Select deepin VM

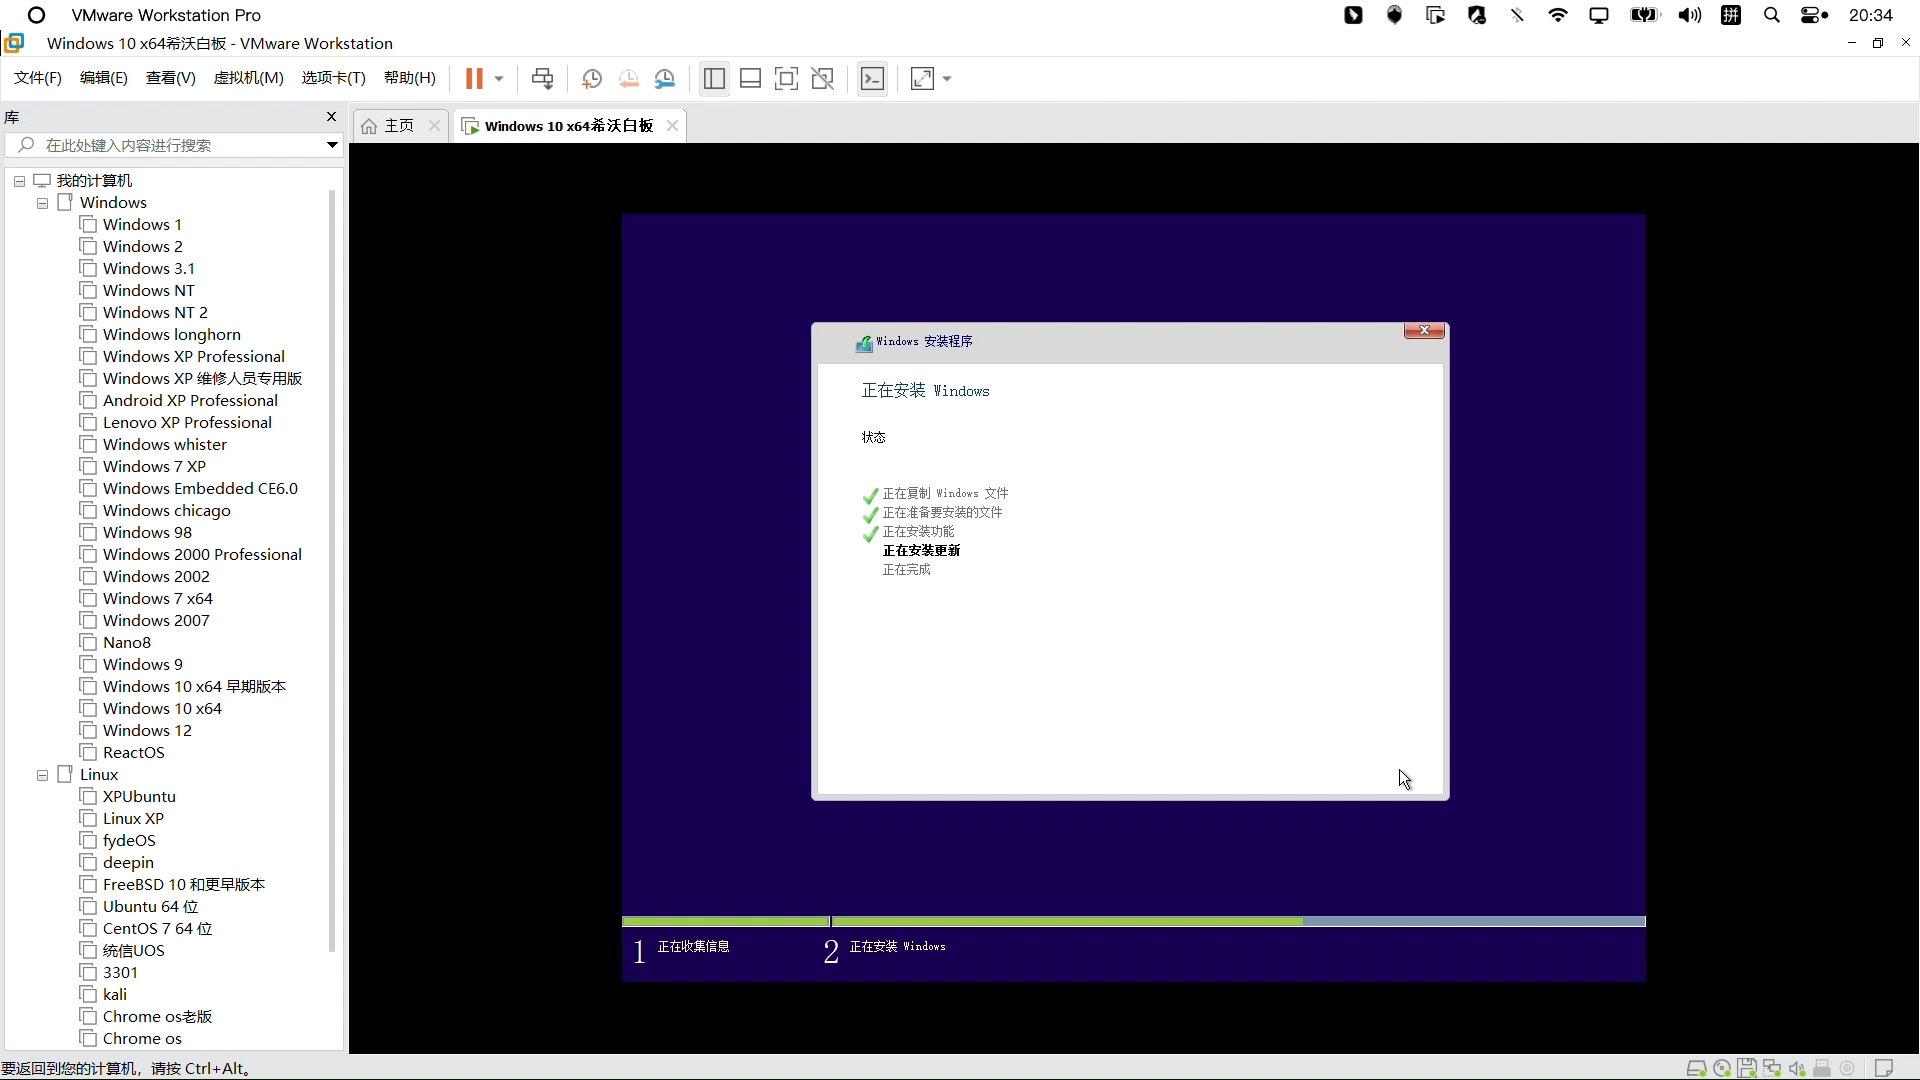[x=128, y=863]
